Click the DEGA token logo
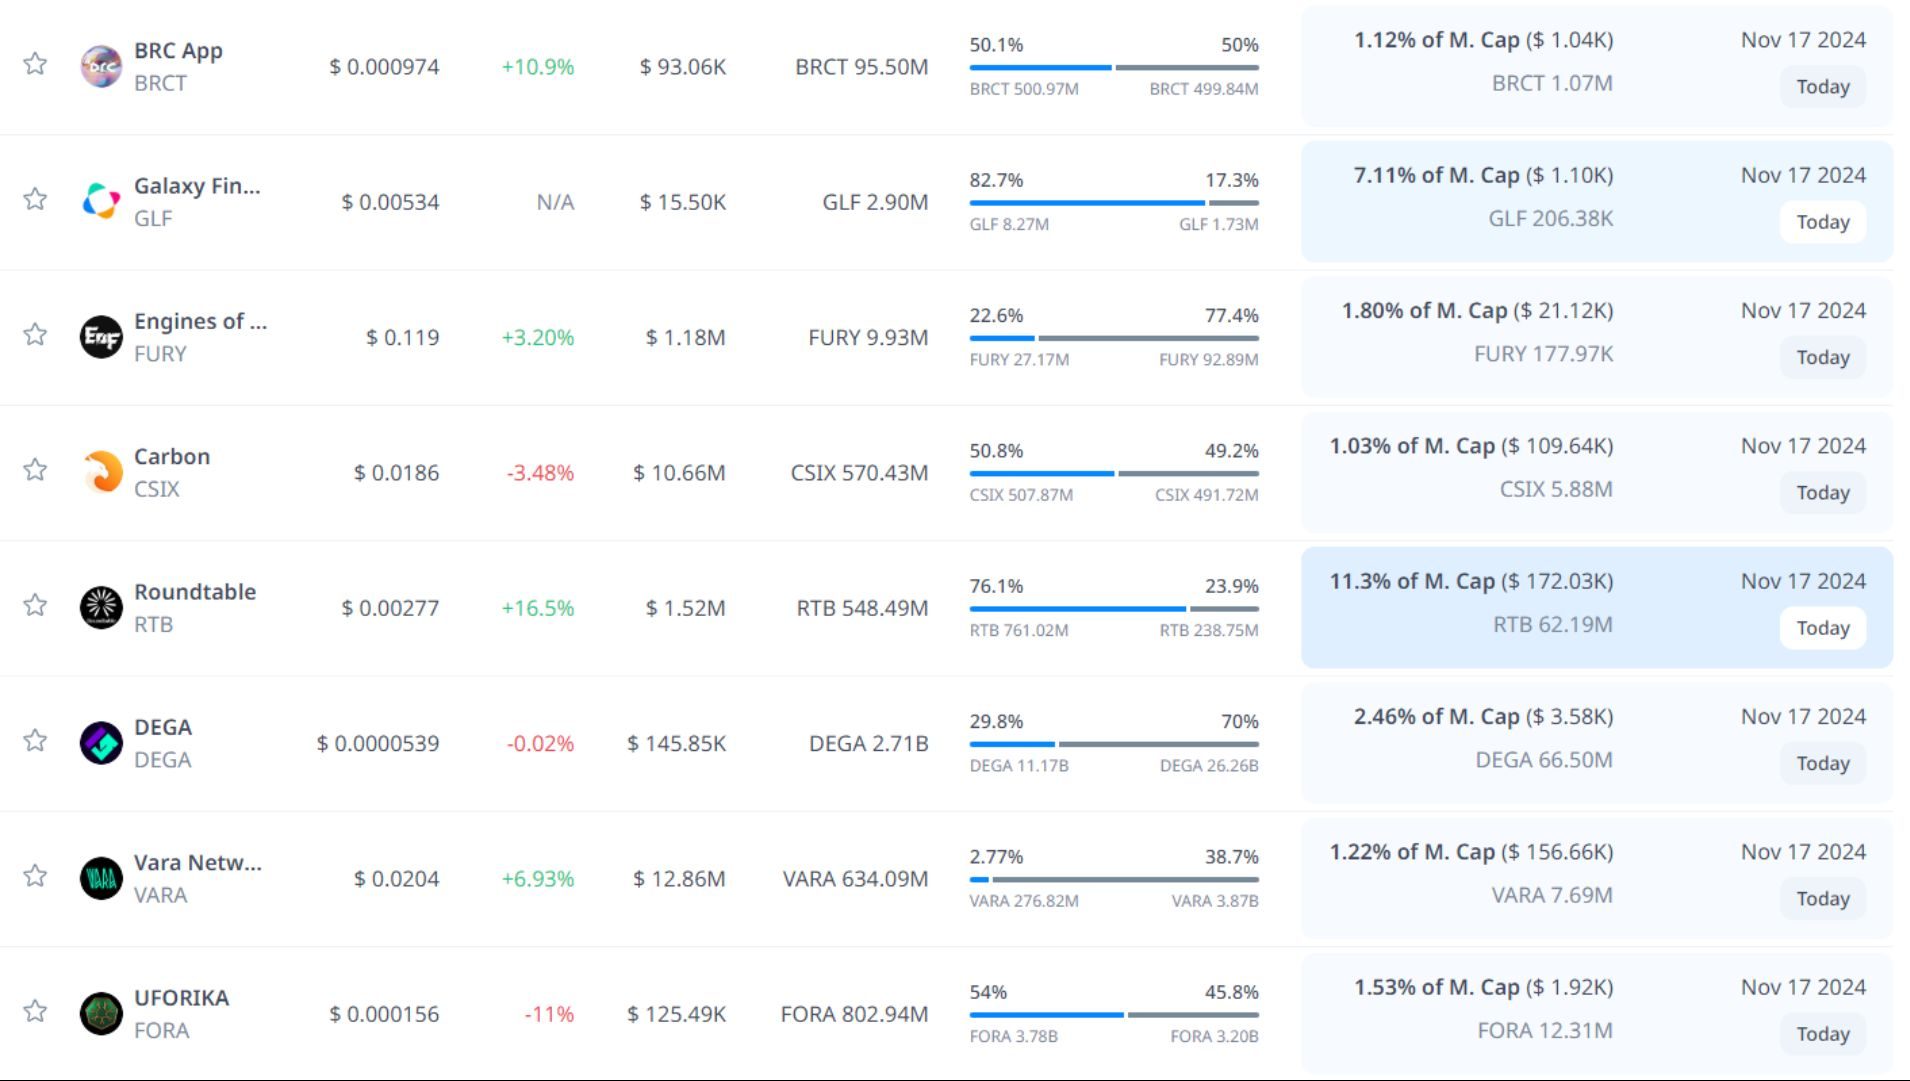Viewport: 1910px width, 1081px height. coord(101,743)
